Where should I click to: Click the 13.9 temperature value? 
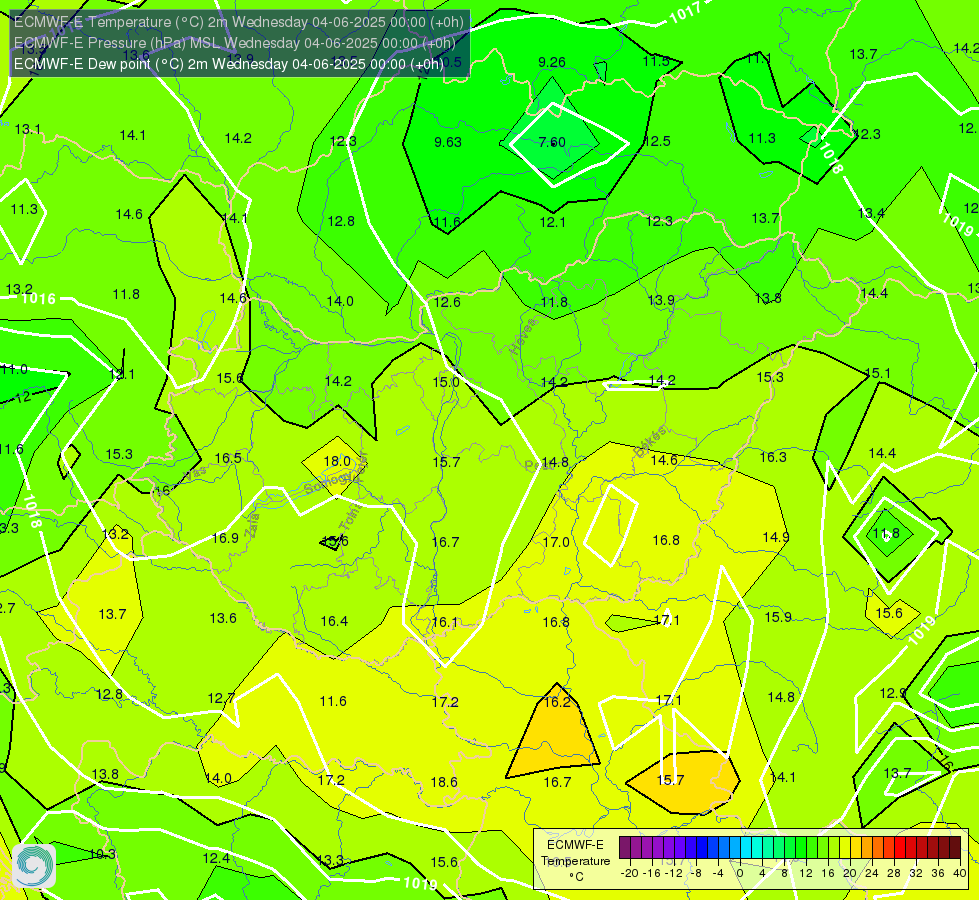click(661, 300)
